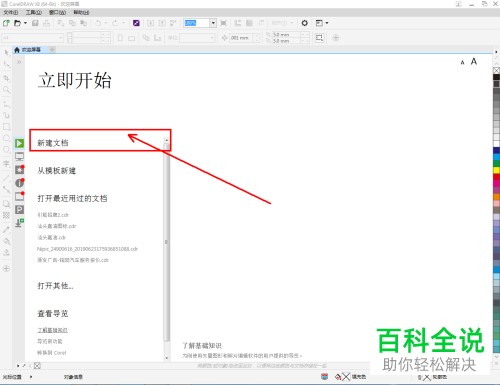Click the Open folder toolbar icon
This screenshot has height=385, width=500.
point(17,23)
